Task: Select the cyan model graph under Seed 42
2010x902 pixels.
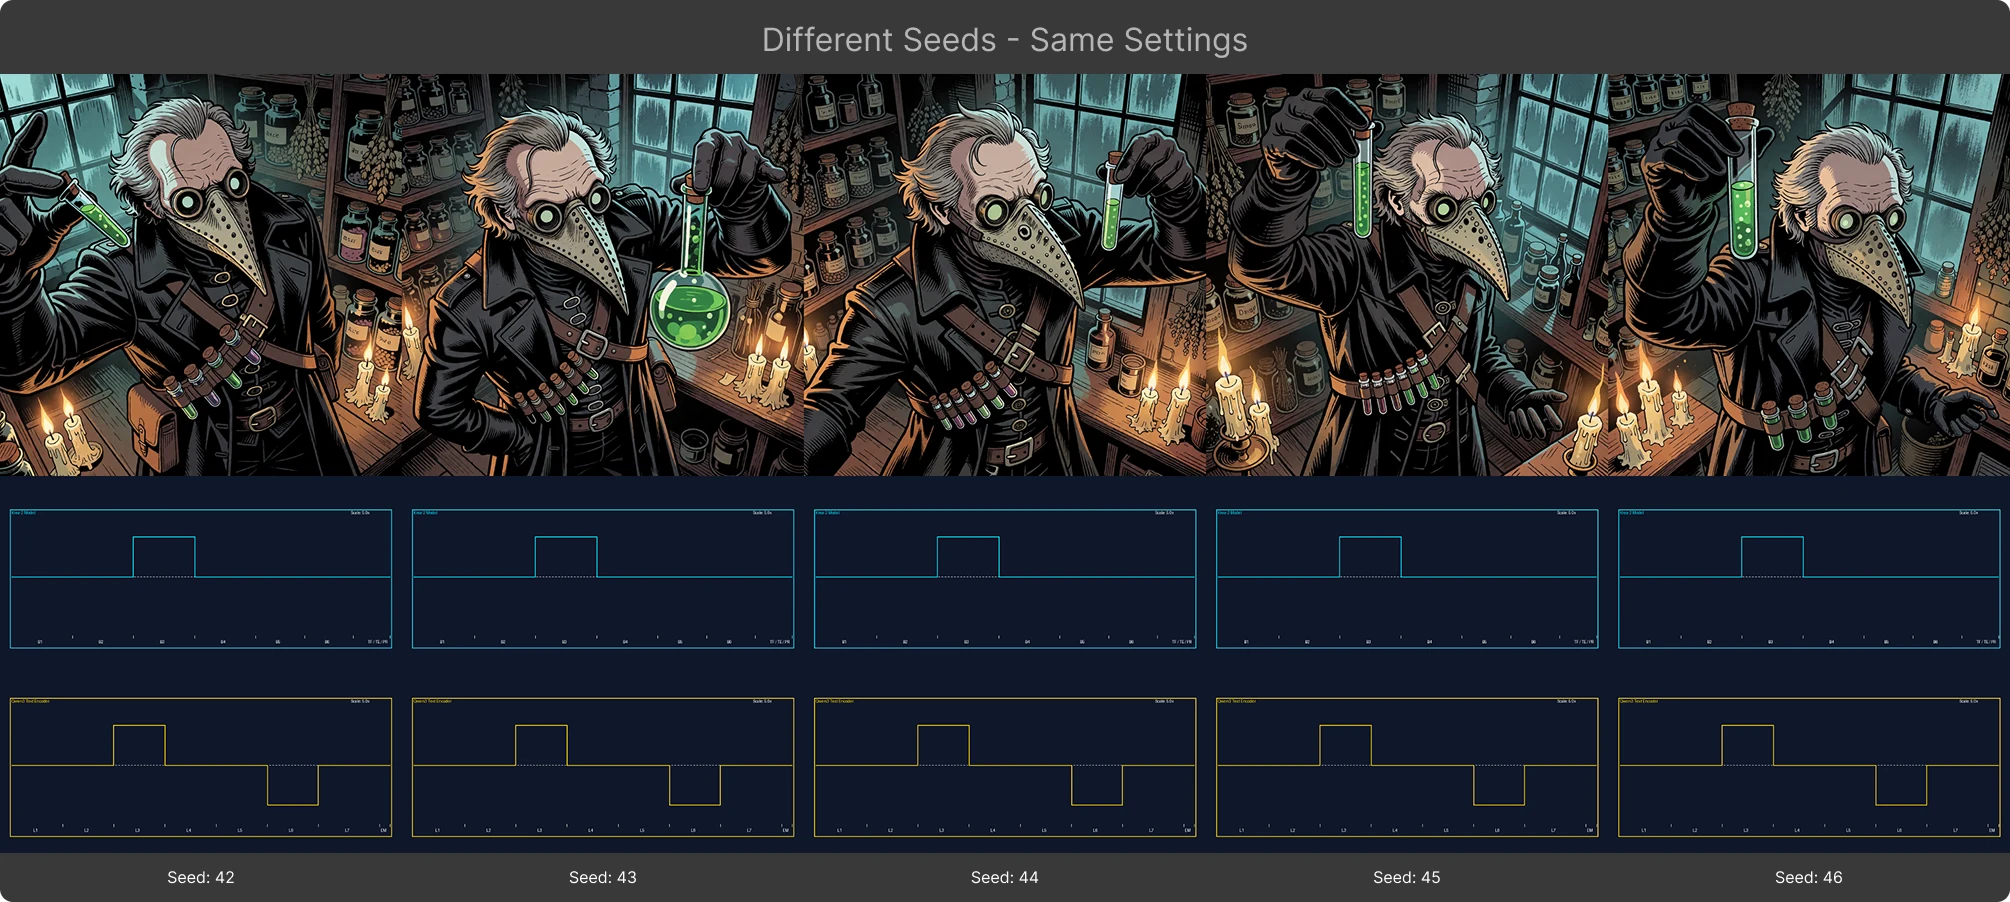Action: (x=201, y=579)
